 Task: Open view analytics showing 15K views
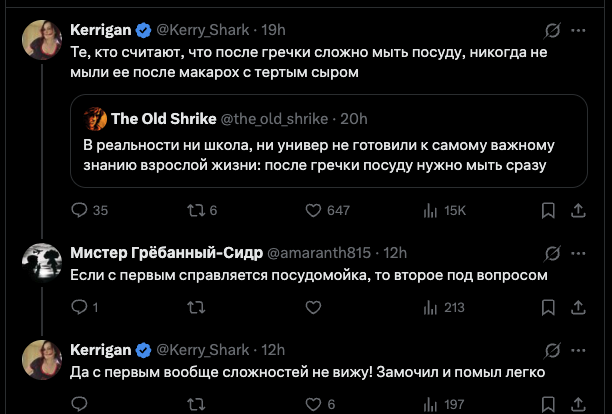[432, 211]
